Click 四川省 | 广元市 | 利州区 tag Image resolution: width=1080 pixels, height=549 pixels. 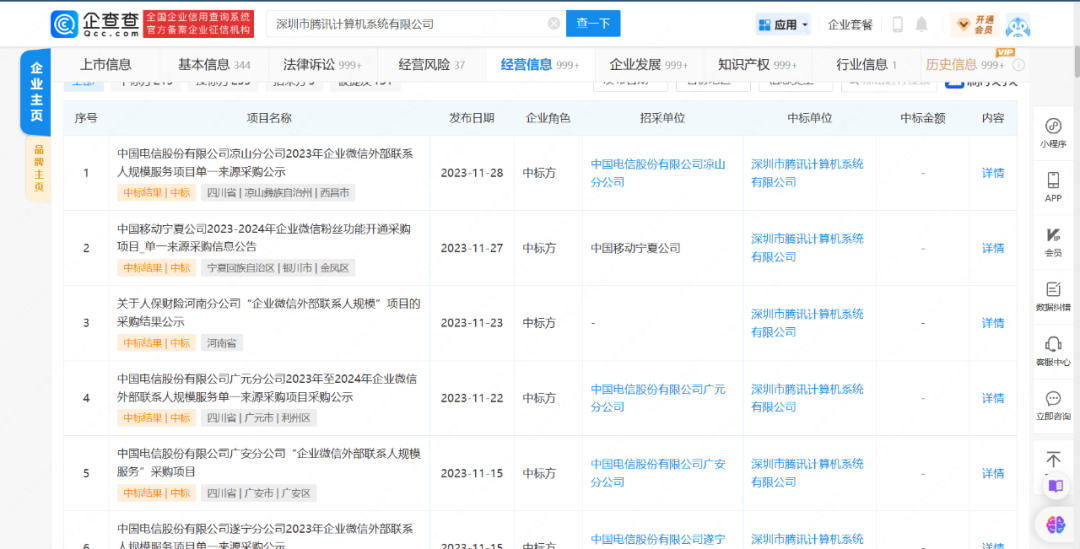tap(259, 418)
